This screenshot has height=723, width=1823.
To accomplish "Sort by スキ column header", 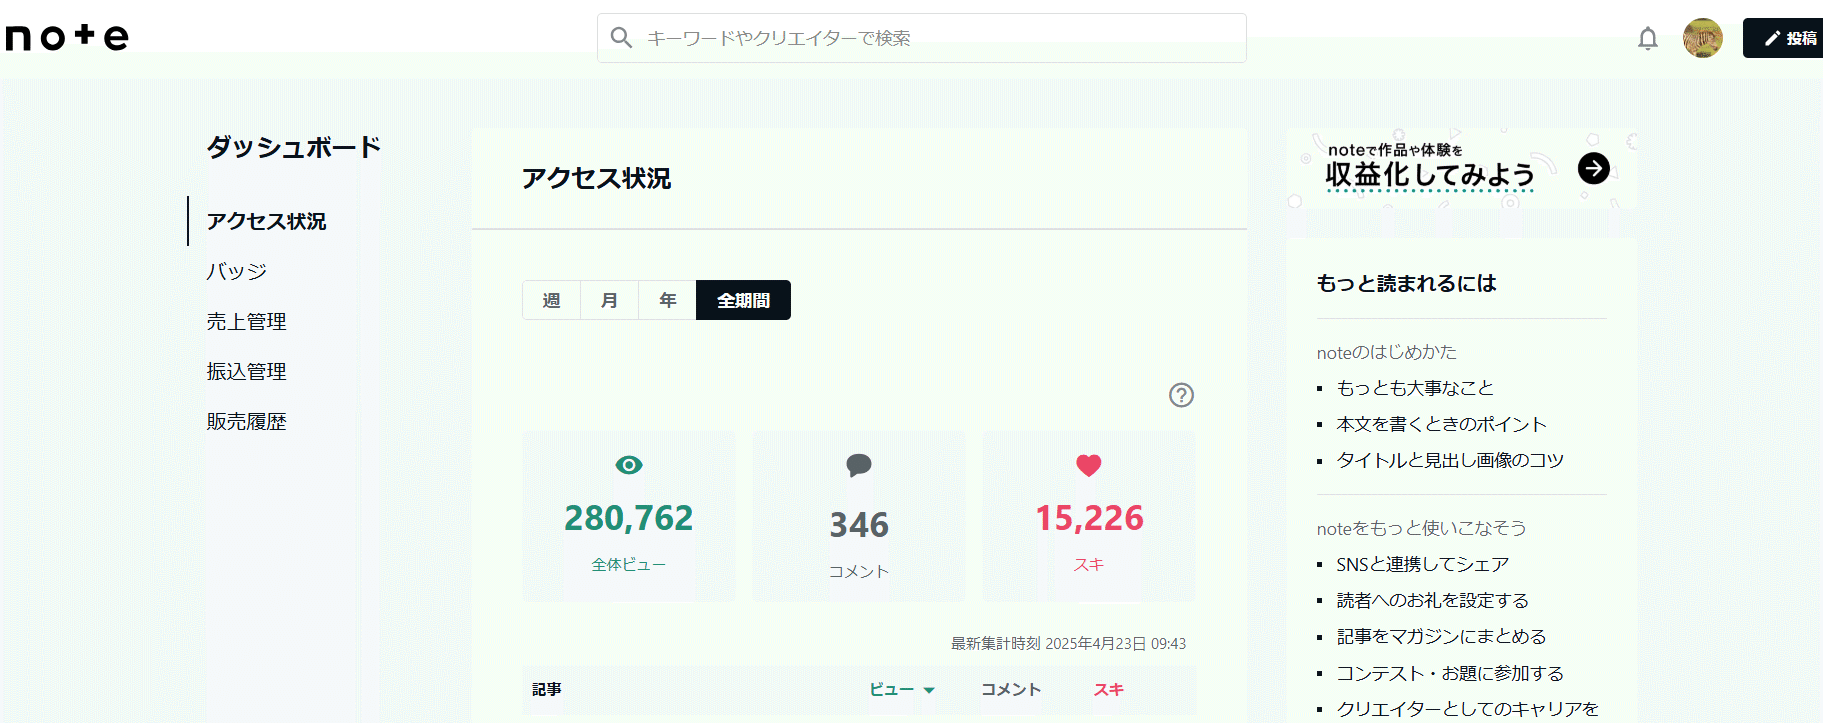I will [1108, 689].
